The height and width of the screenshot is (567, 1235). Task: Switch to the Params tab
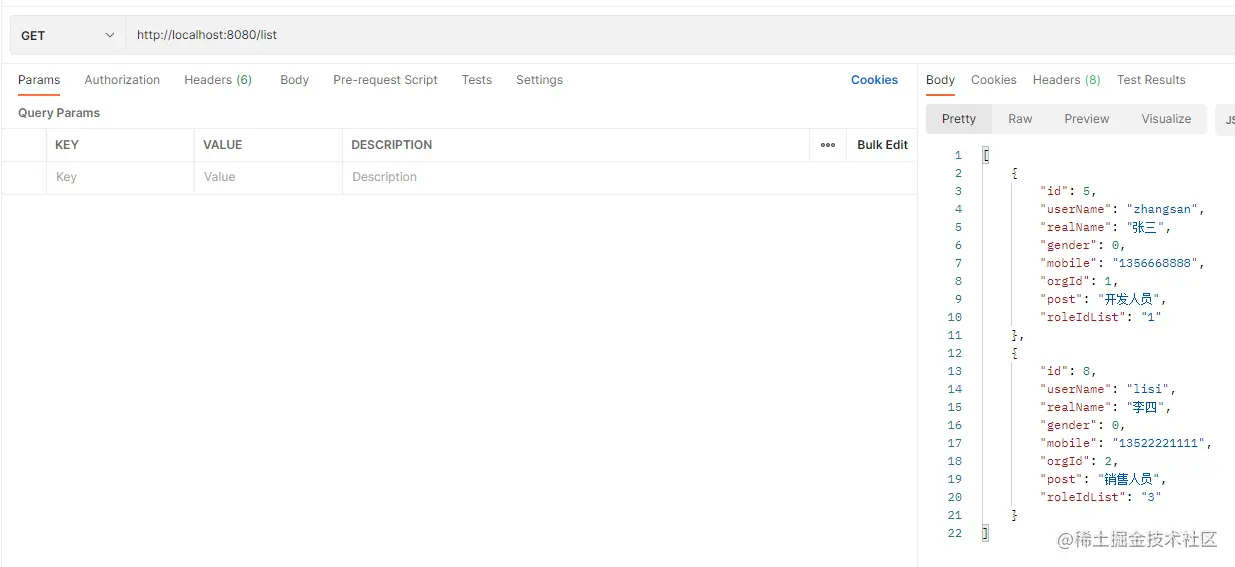coord(39,80)
